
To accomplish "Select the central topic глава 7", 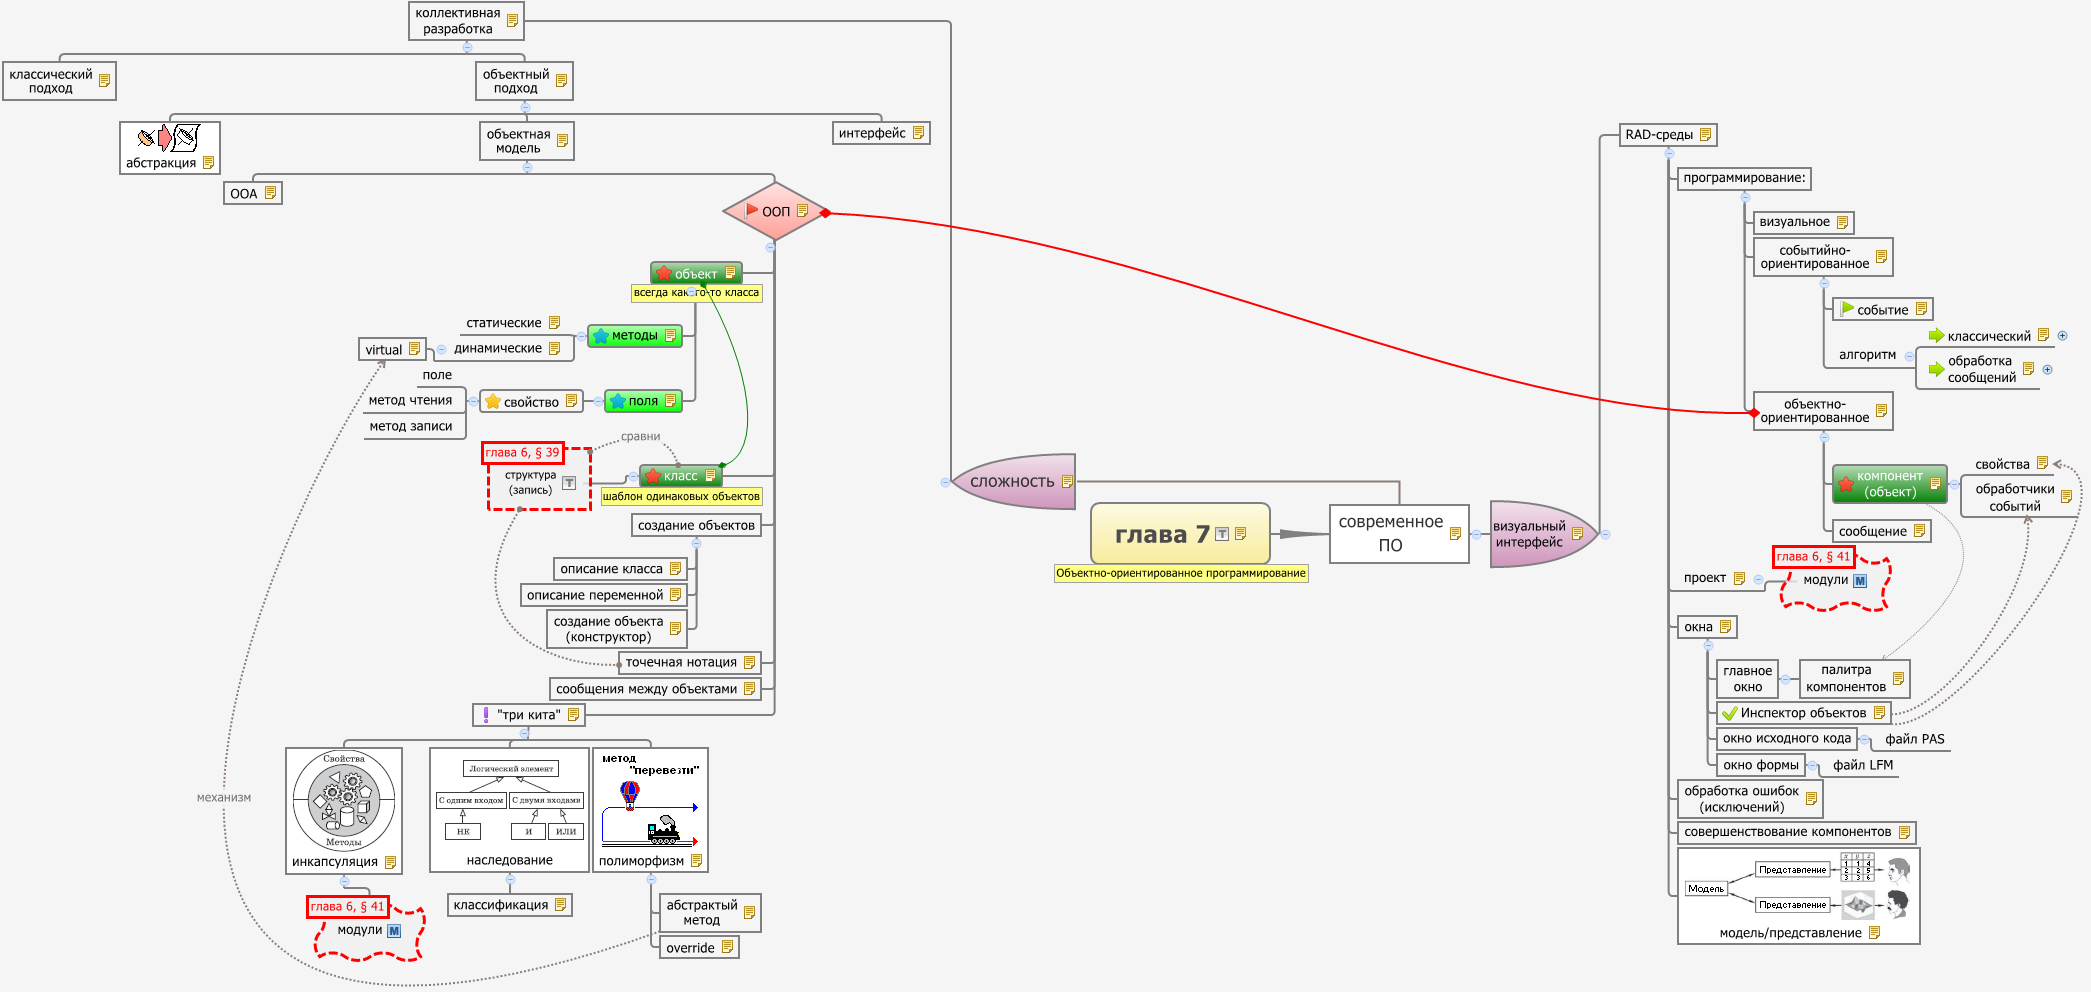I will click(x=1160, y=534).
